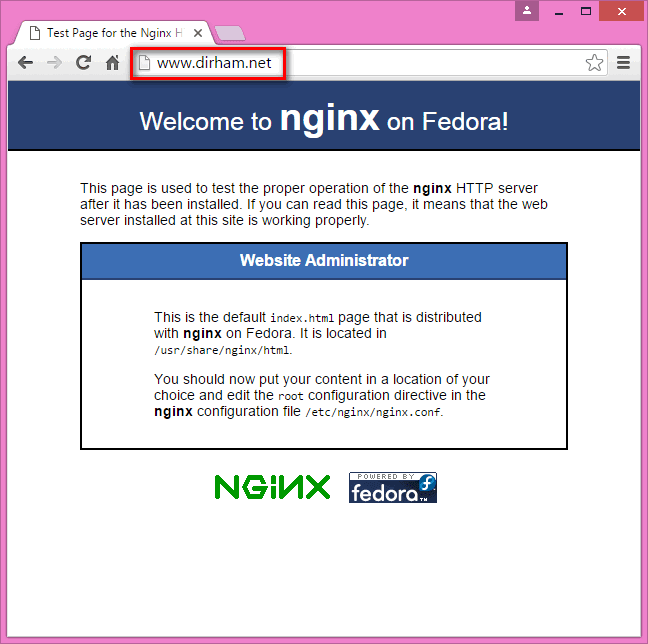Screen dimensions: 648x644
Task: Bookmark this page with the star icon
Action: [x=594, y=63]
